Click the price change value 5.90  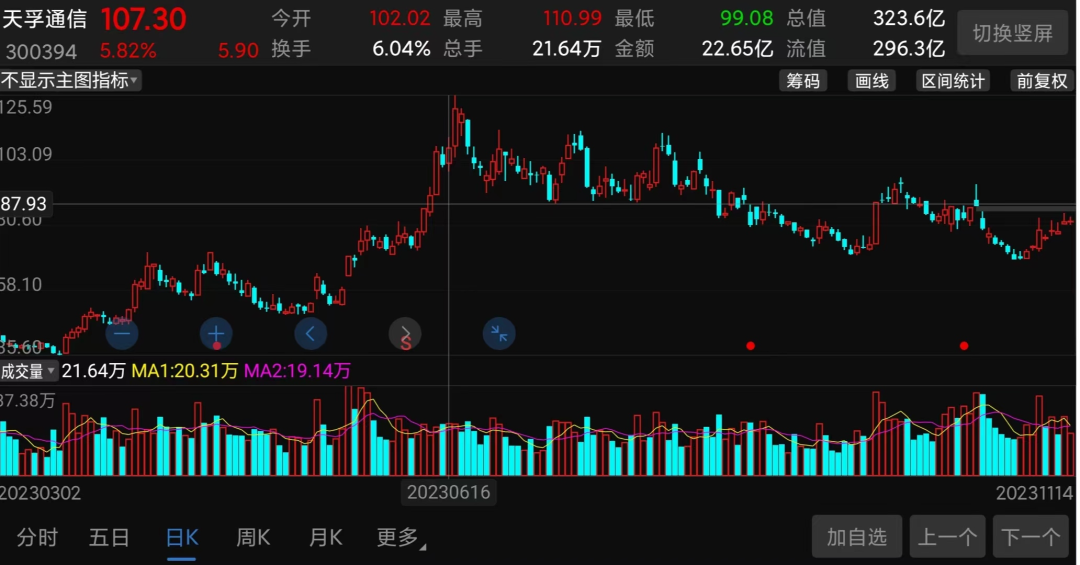click(x=238, y=51)
